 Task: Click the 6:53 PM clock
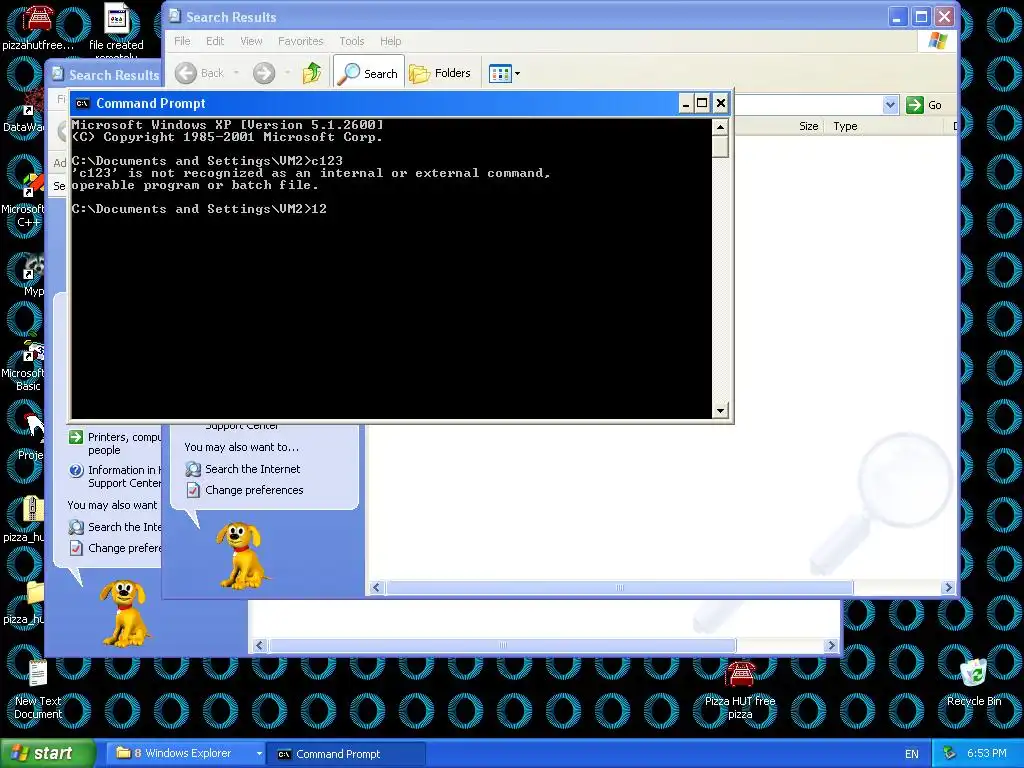pos(987,754)
